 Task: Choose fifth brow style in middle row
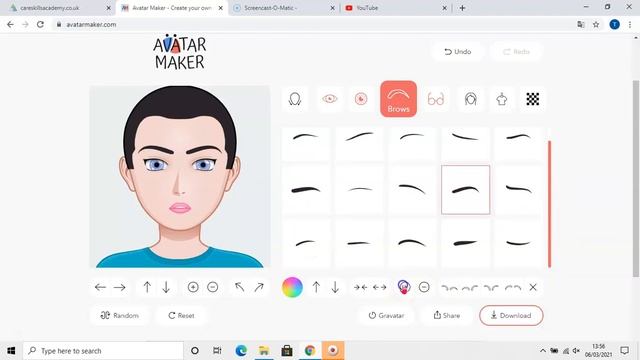tap(518, 190)
